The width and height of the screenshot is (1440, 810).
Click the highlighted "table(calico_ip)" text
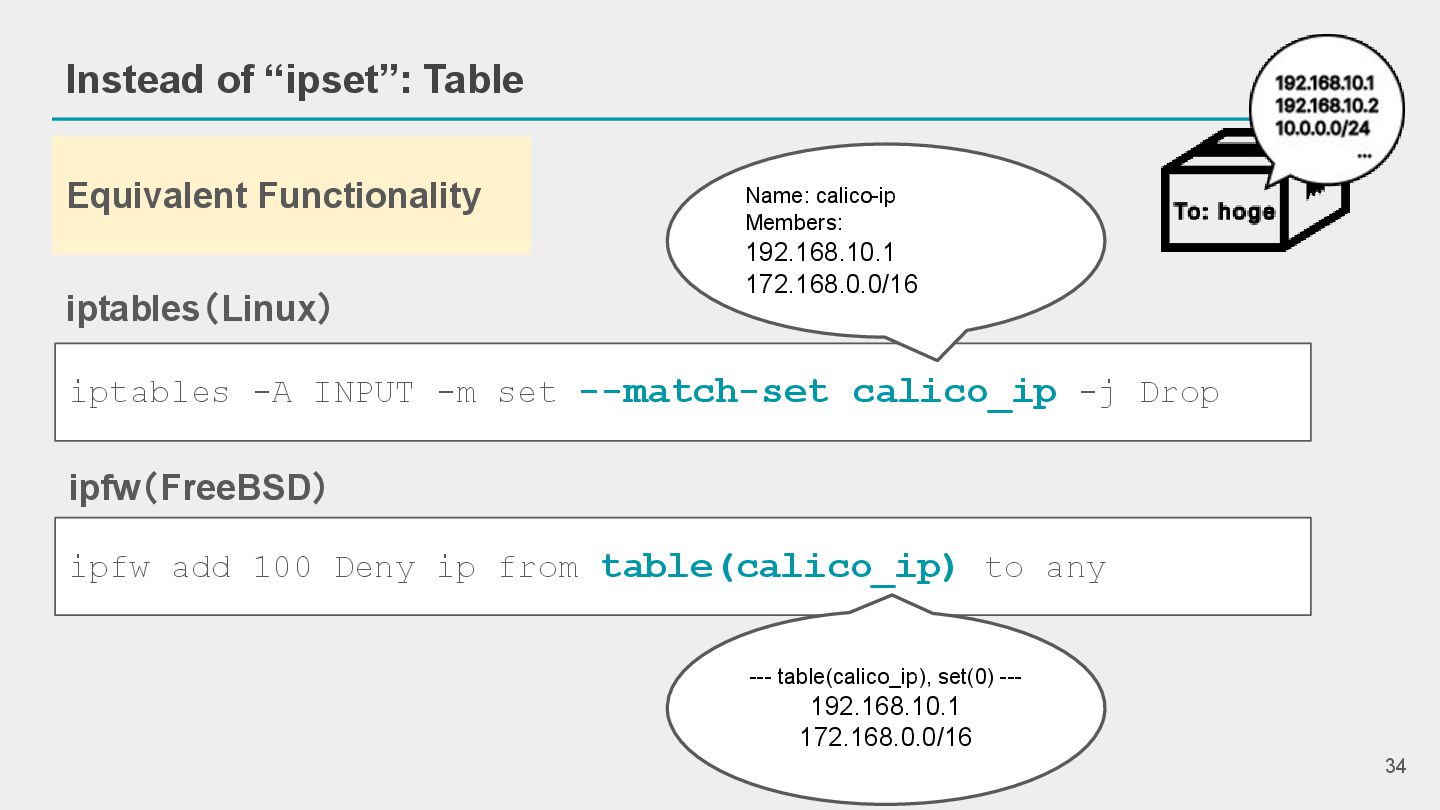pyautogui.click(x=779, y=567)
